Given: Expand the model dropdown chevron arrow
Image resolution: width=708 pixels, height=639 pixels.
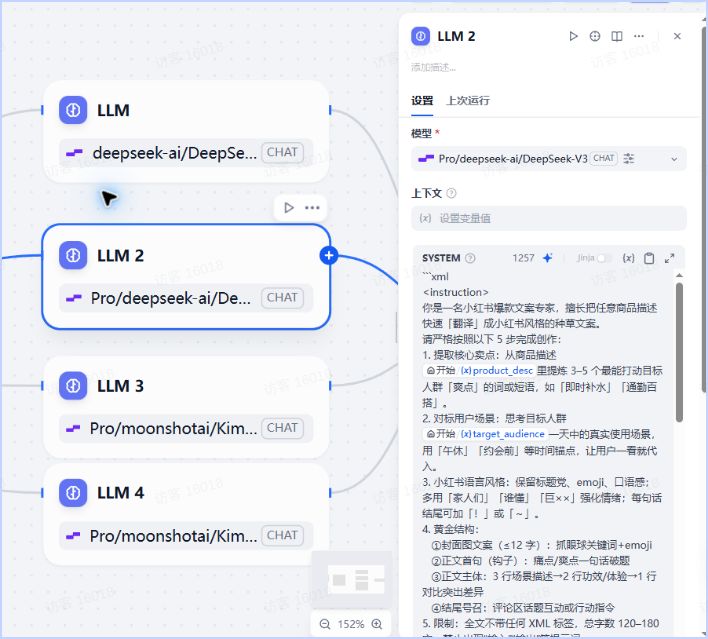Looking at the screenshot, I should pos(674,159).
